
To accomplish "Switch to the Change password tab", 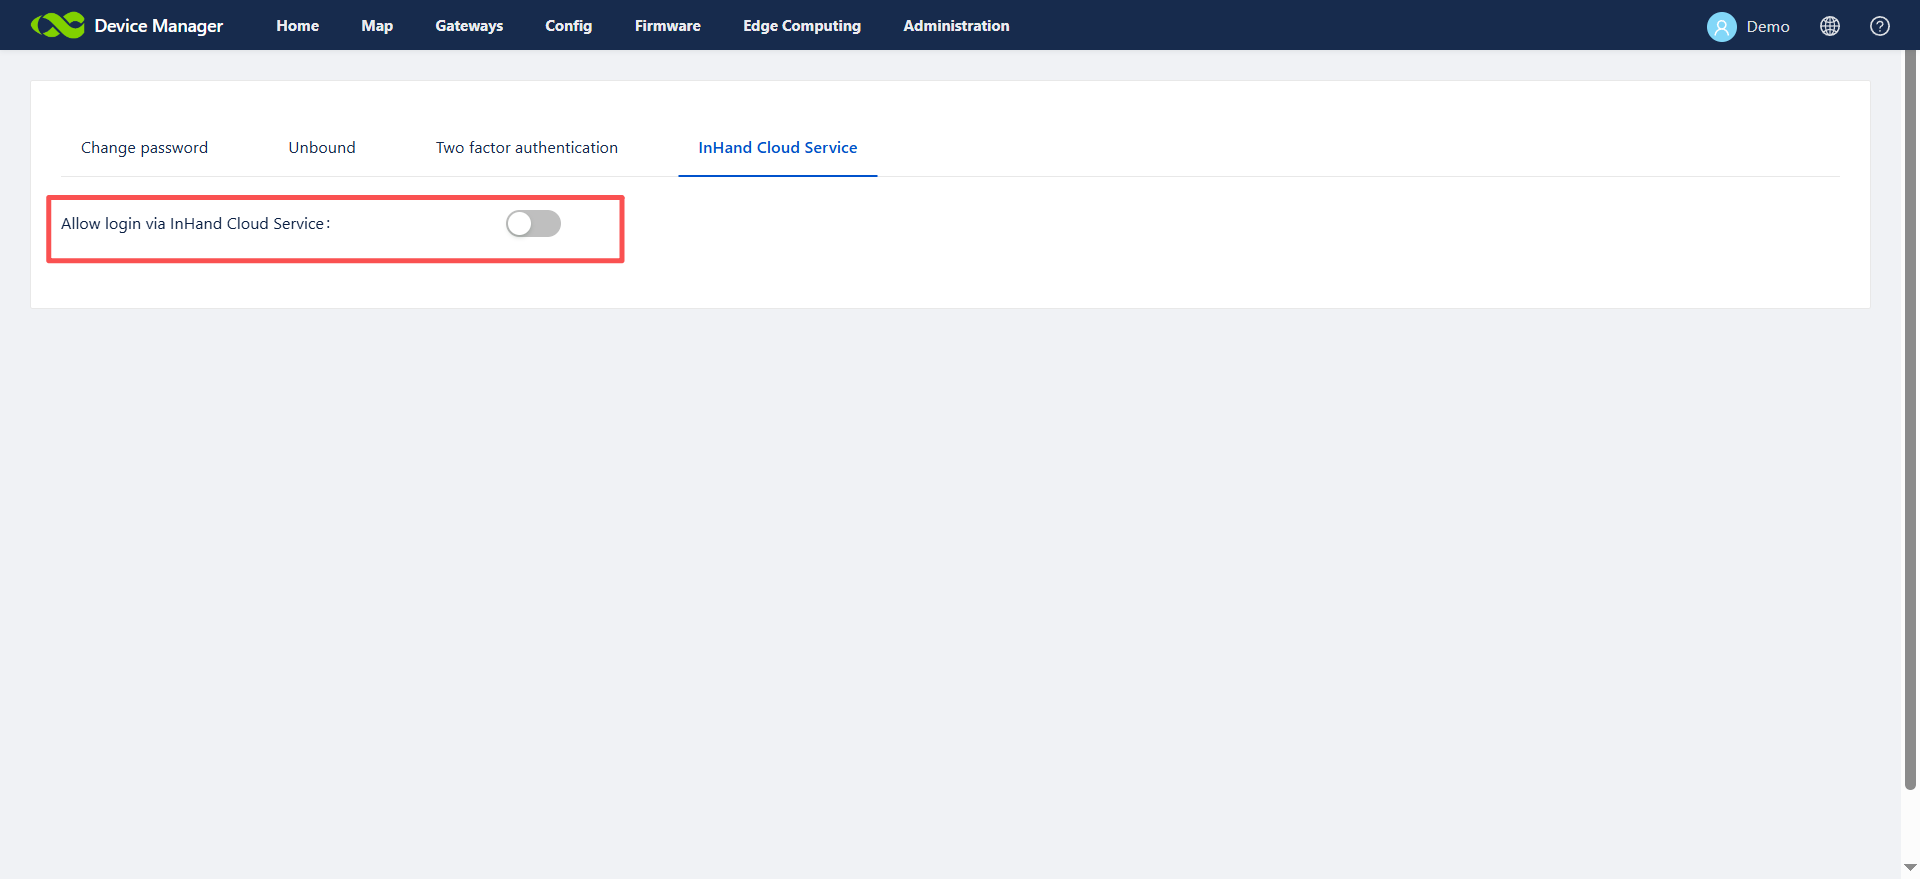I will point(144,148).
